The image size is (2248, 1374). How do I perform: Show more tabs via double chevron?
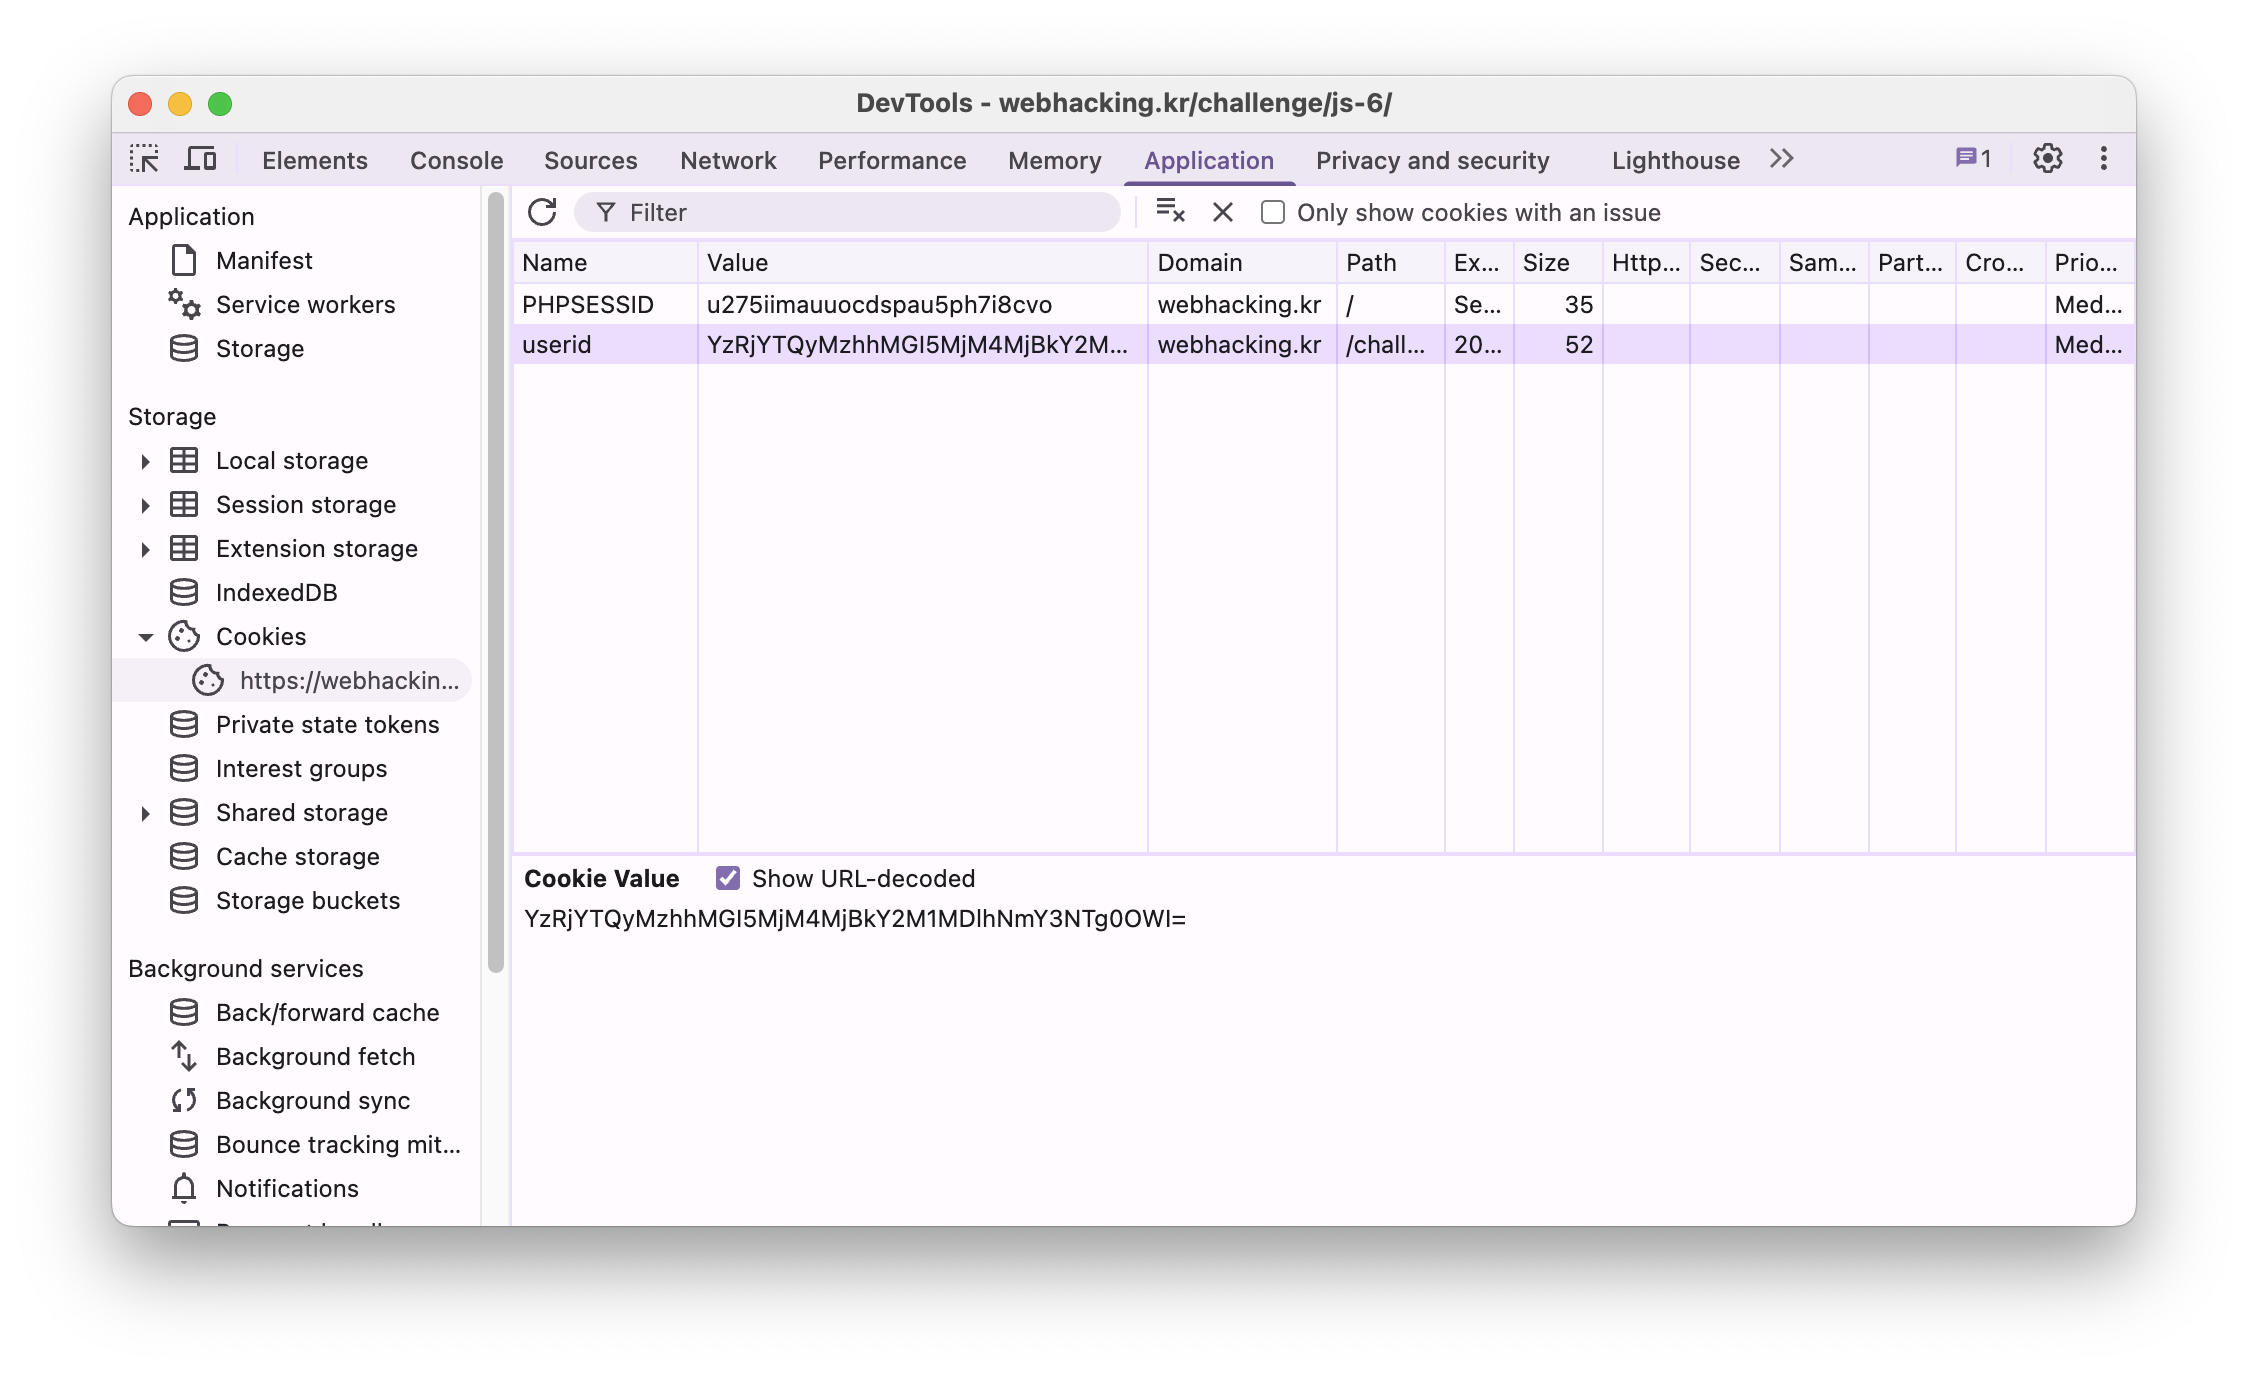(x=1781, y=159)
